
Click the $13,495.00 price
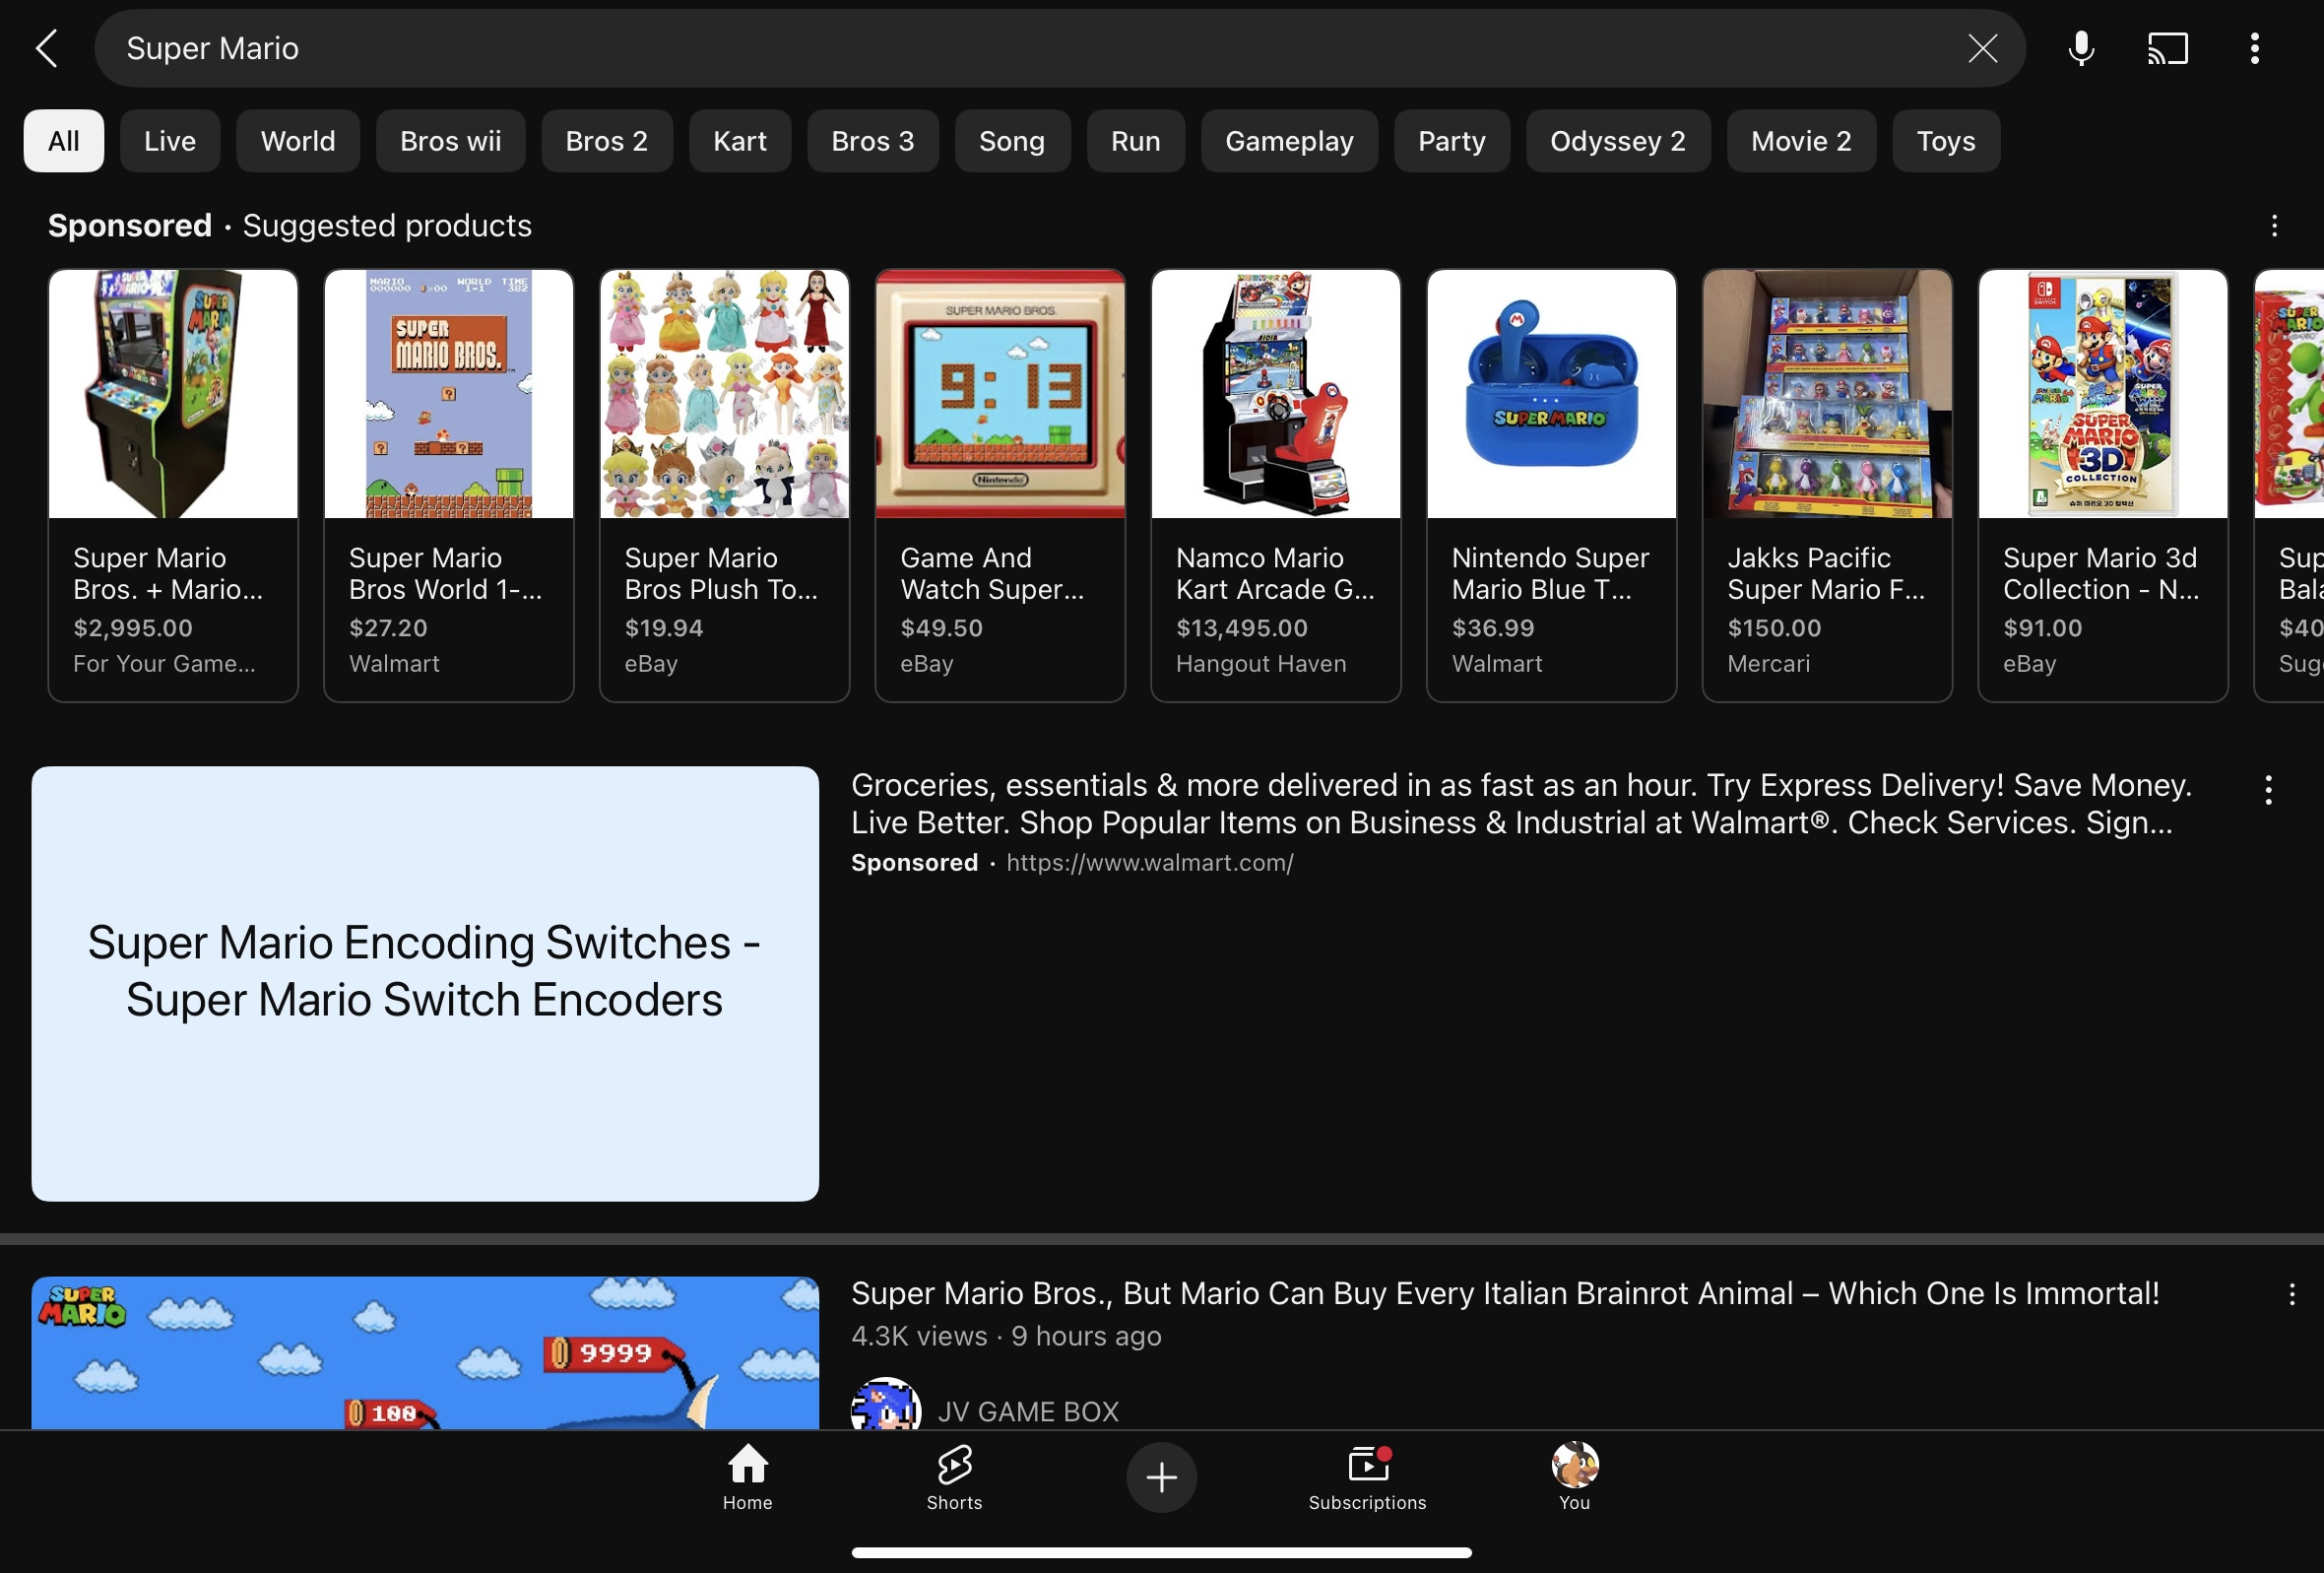(1241, 628)
